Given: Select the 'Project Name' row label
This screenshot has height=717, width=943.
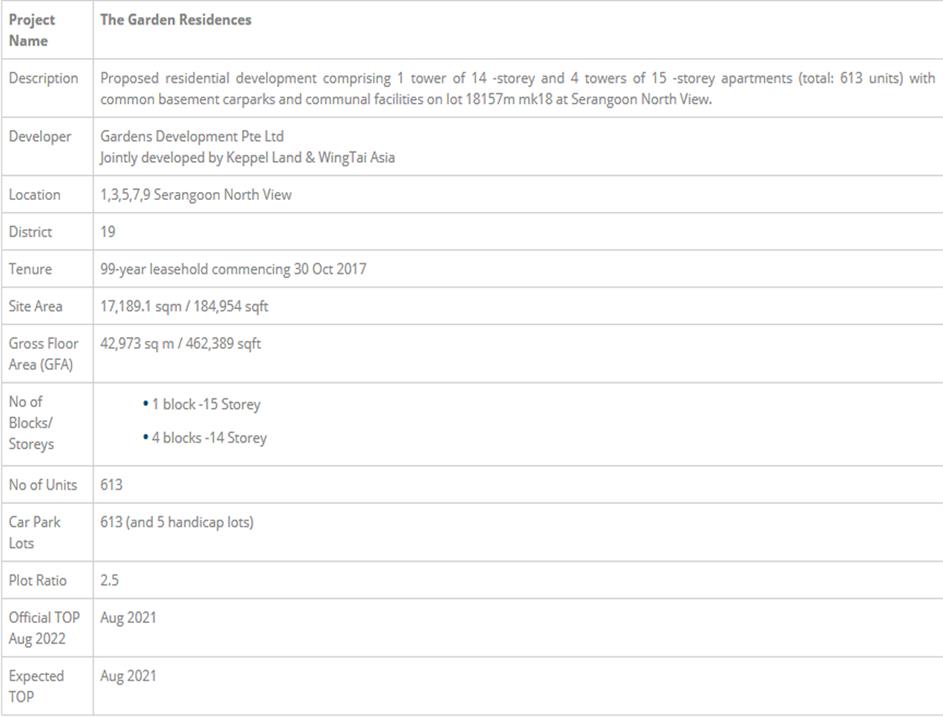Looking at the screenshot, I should pyautogui.click(x=31, y=30).
